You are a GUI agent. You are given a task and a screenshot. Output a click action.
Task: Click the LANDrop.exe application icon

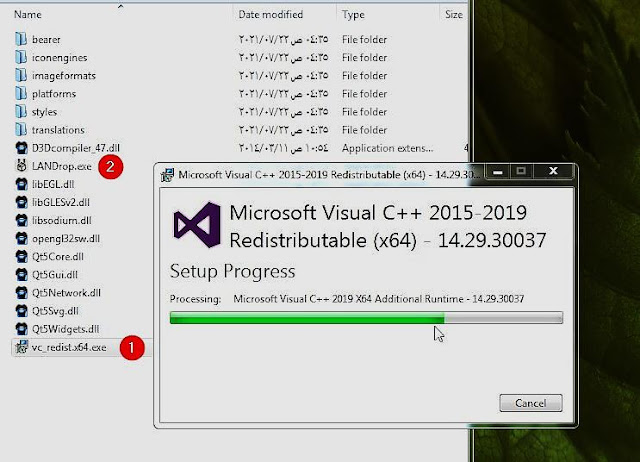(21, 166)
